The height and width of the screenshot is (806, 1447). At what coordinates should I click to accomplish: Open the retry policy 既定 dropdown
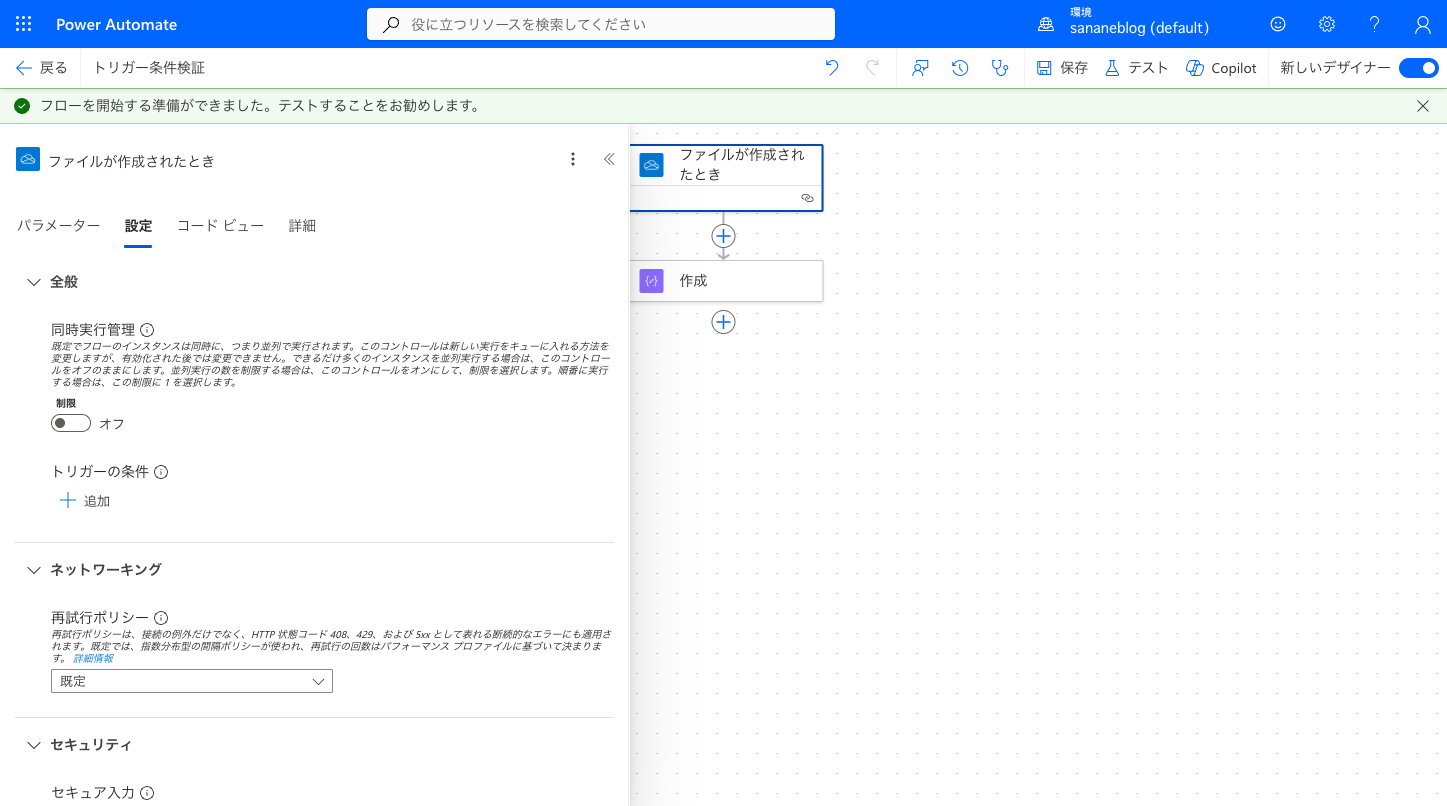pyautogui.click(x=192, y=681)
